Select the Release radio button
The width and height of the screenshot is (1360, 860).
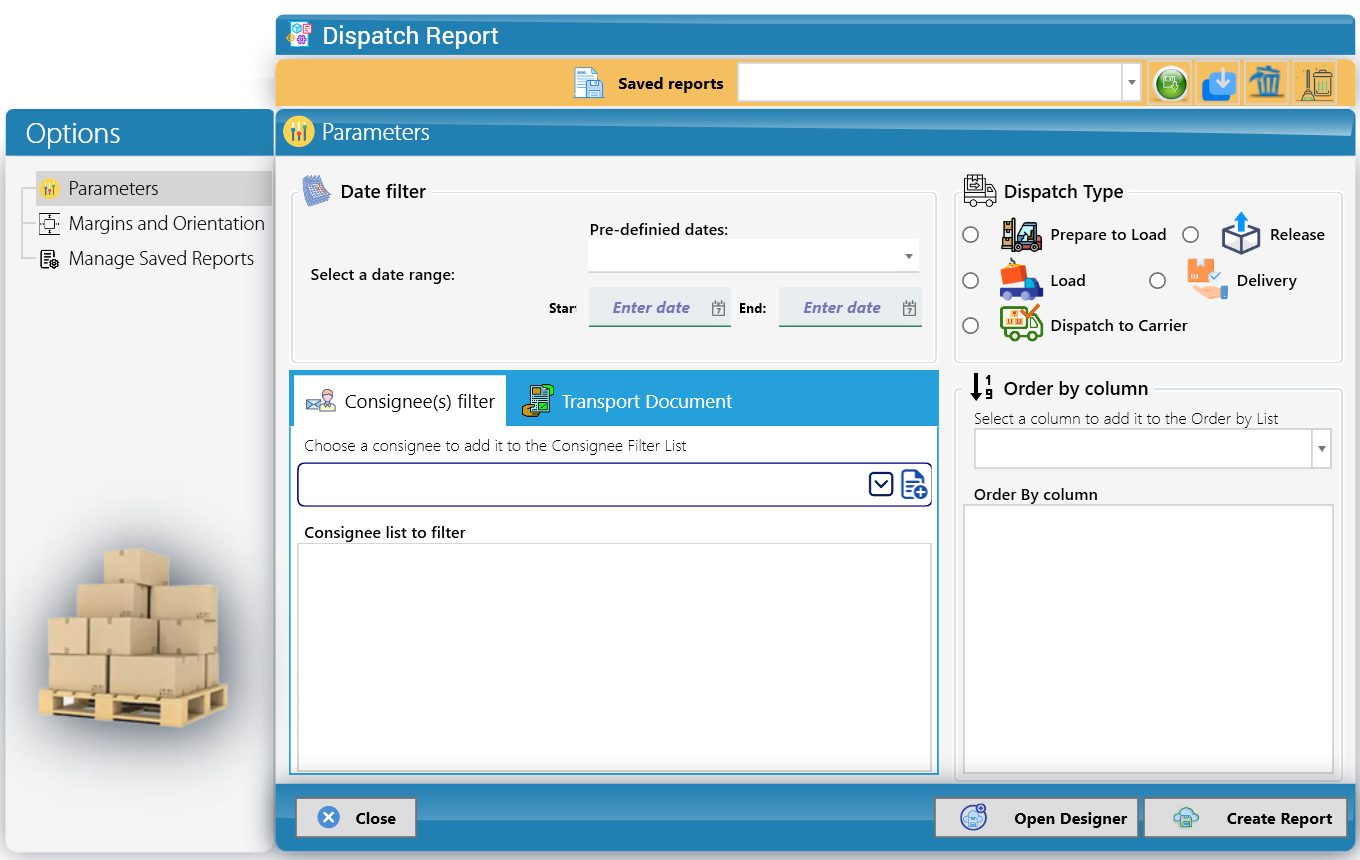coord(1190,235)
